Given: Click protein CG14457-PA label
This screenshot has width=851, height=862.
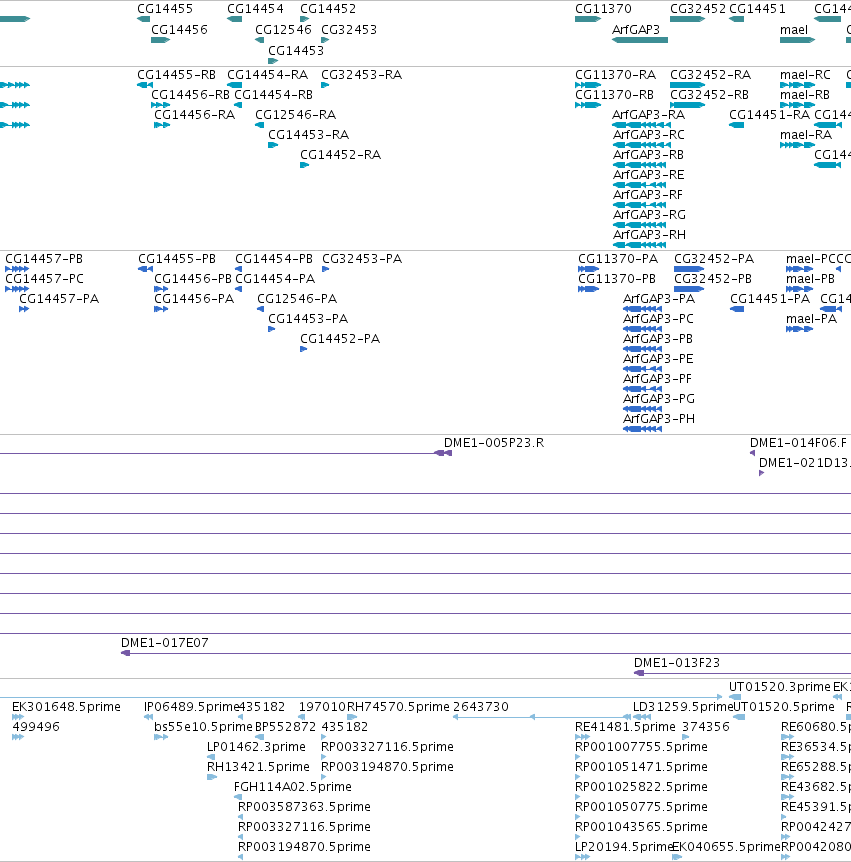Looking at the screenshot, I should tap(59, 299).
